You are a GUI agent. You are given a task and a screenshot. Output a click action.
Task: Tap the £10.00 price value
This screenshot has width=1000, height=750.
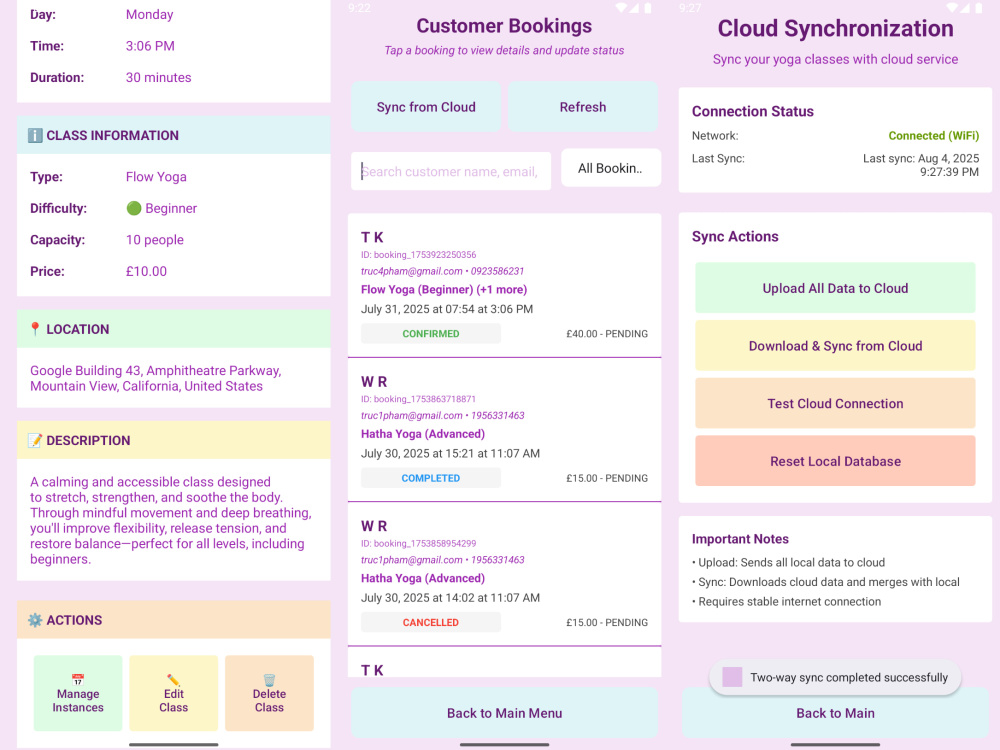click(146, 272)
